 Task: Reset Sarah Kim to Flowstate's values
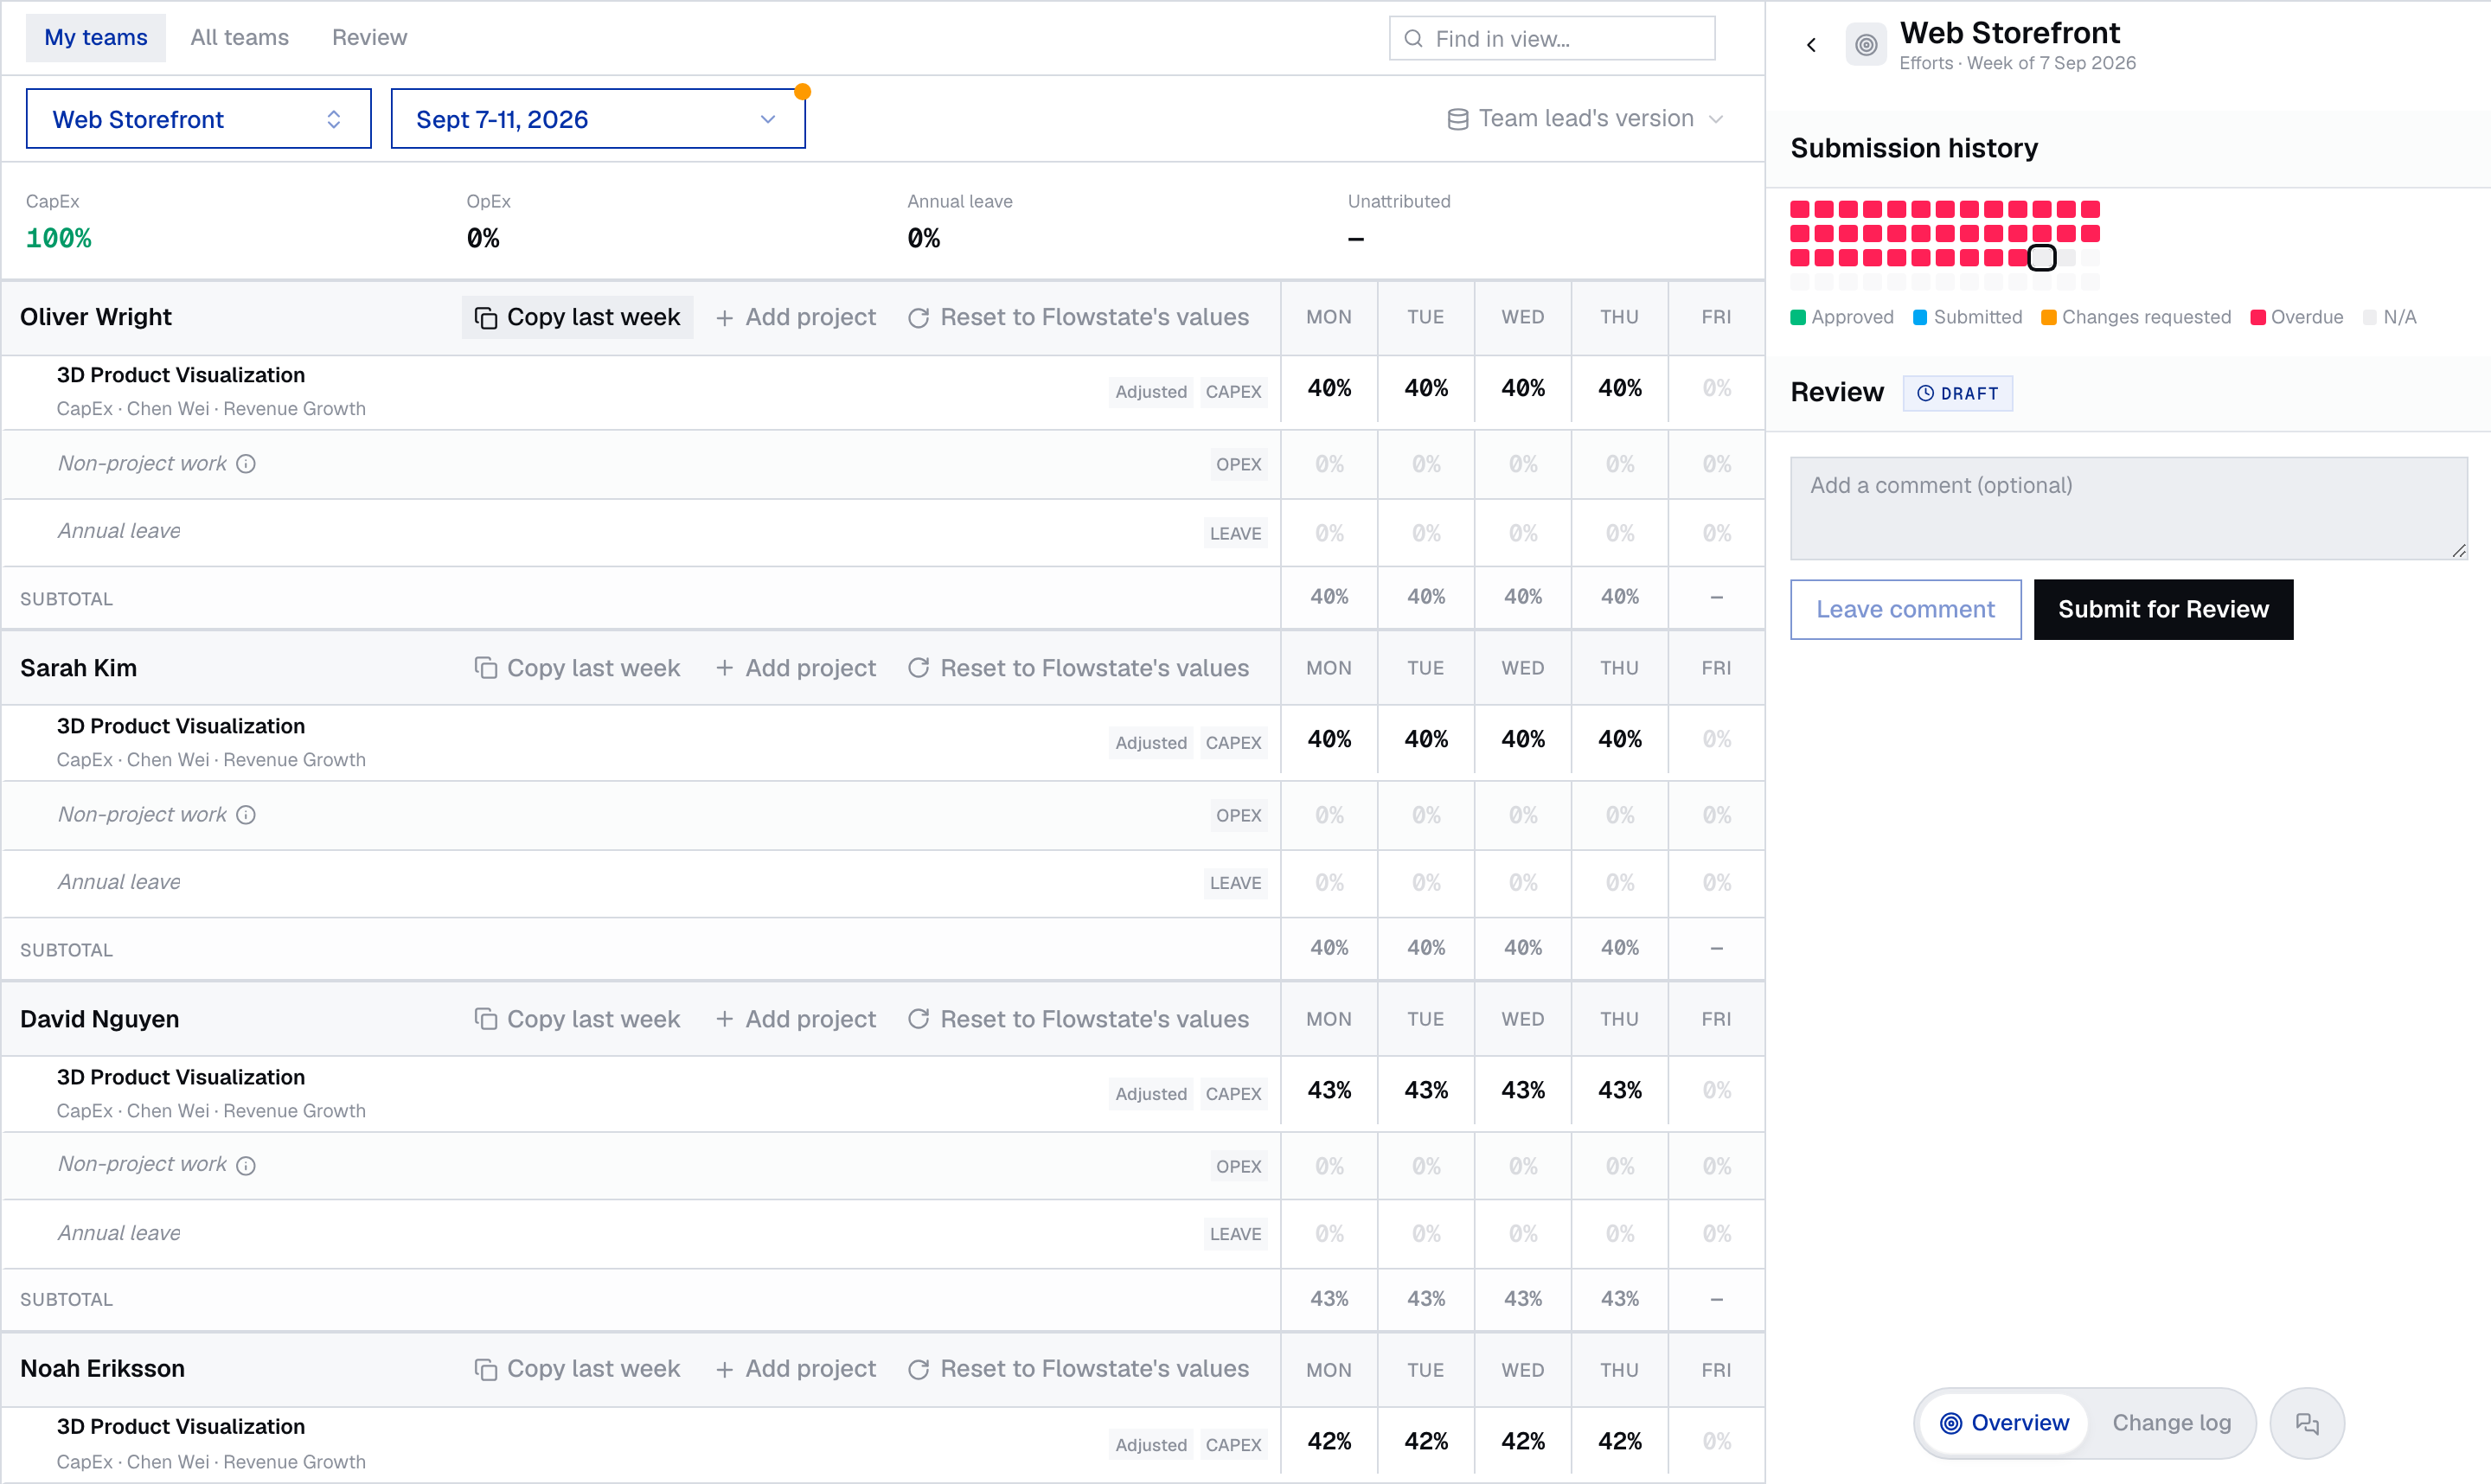(1078, 668)
